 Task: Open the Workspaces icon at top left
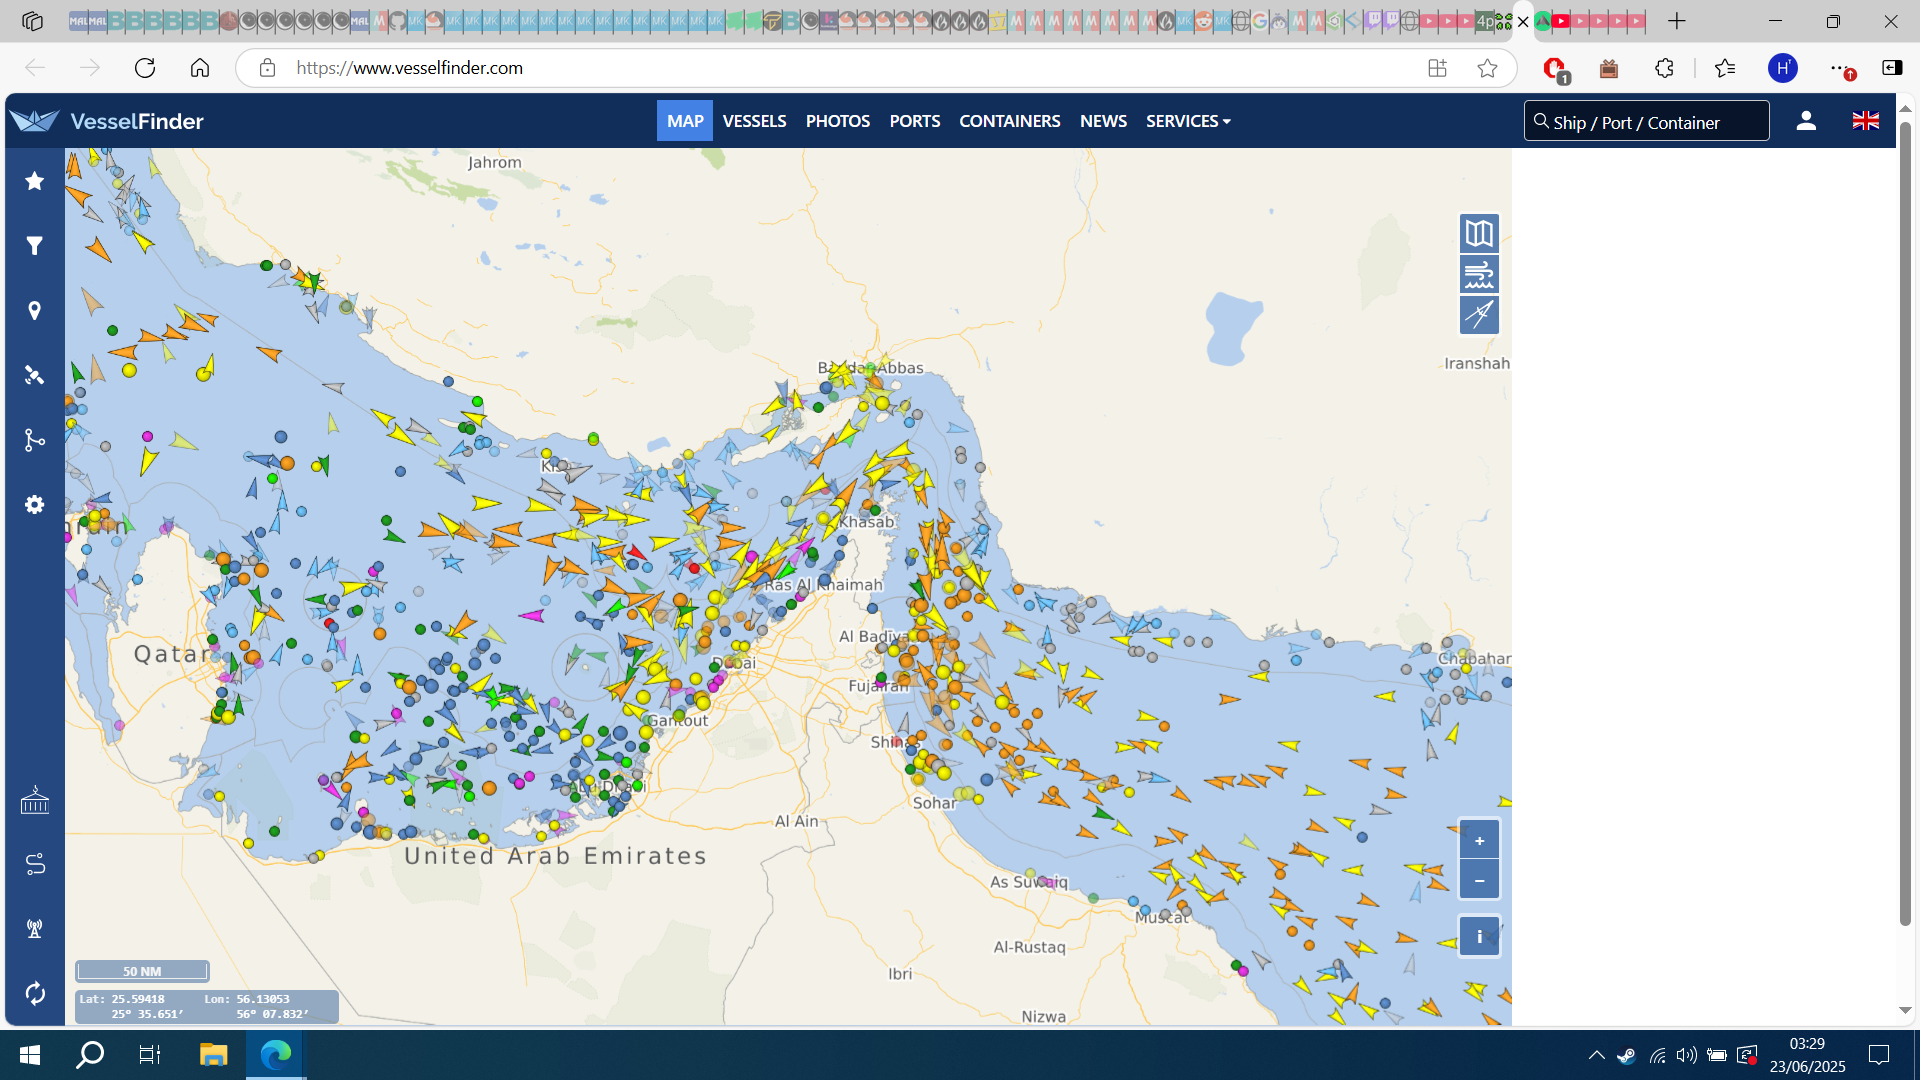click(x=32, y=21)
